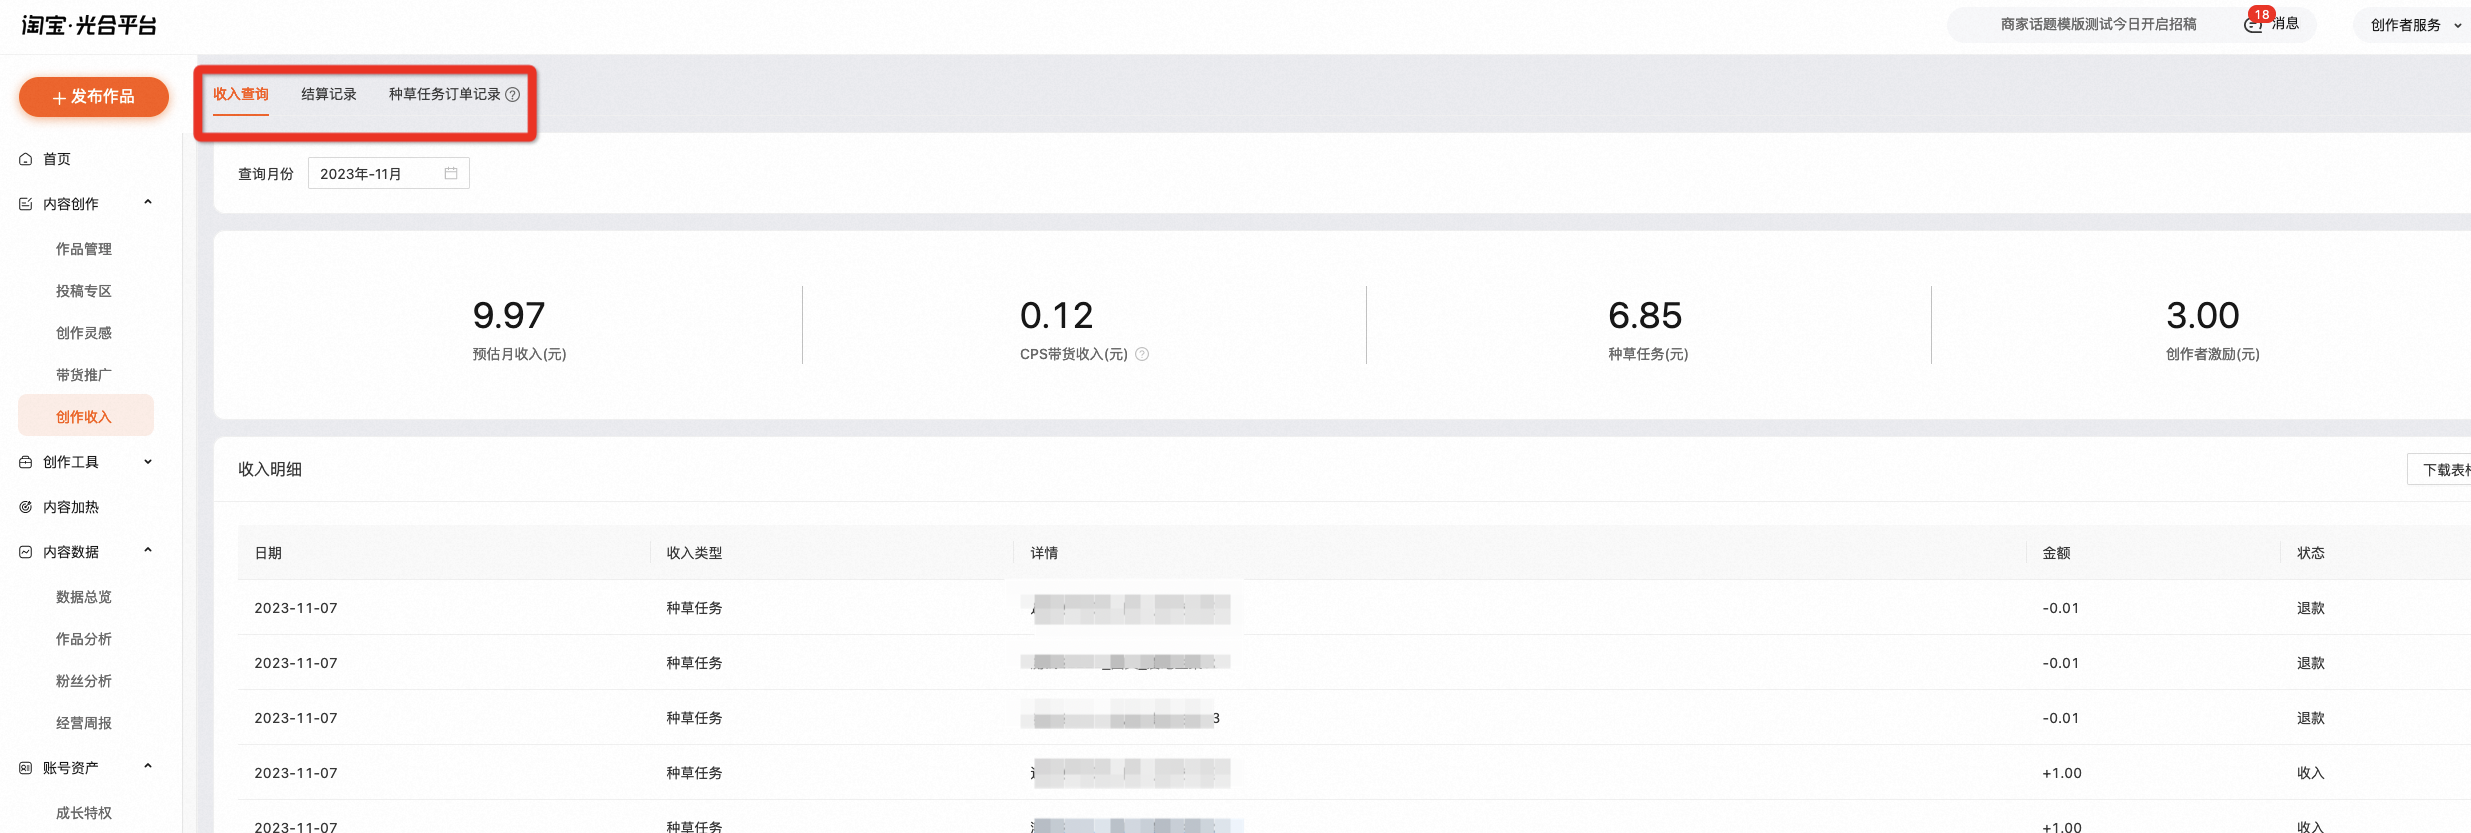This screenshot has width=2471, height=833.
Task: Open 作品分析 page
Action: tap(84, 639)
